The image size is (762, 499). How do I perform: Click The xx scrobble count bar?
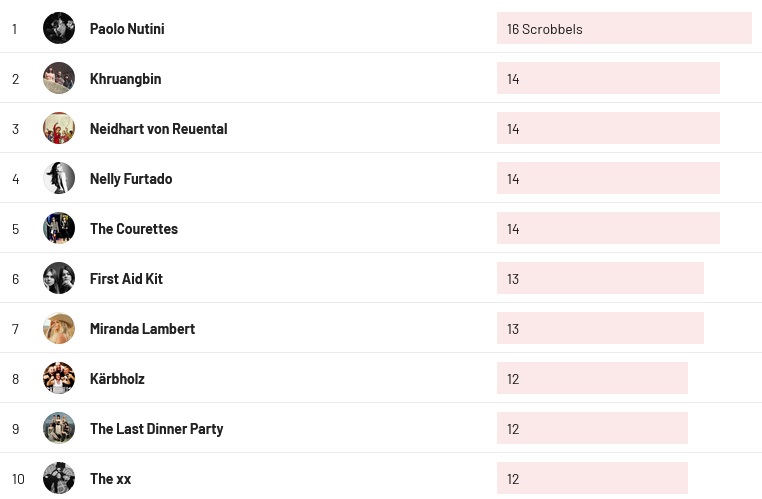(592, 478)
